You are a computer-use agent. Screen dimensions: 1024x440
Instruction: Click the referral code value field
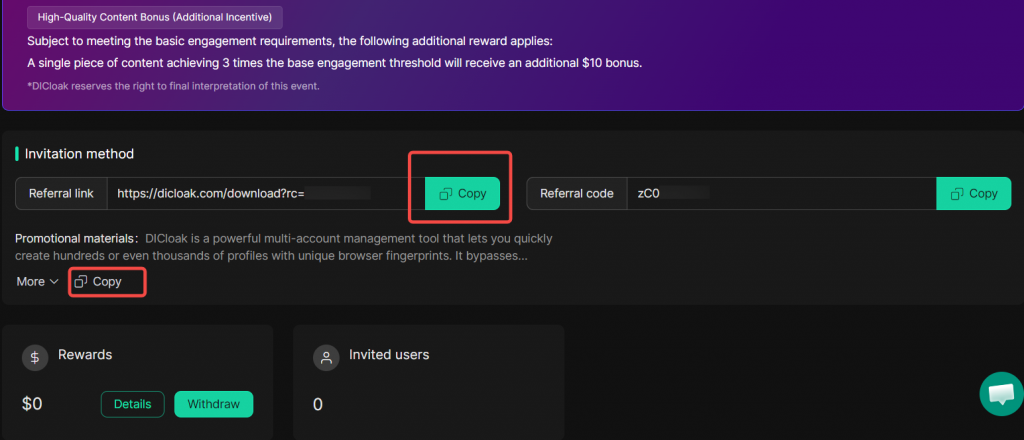pyautogui.click(x=782, y=193)
